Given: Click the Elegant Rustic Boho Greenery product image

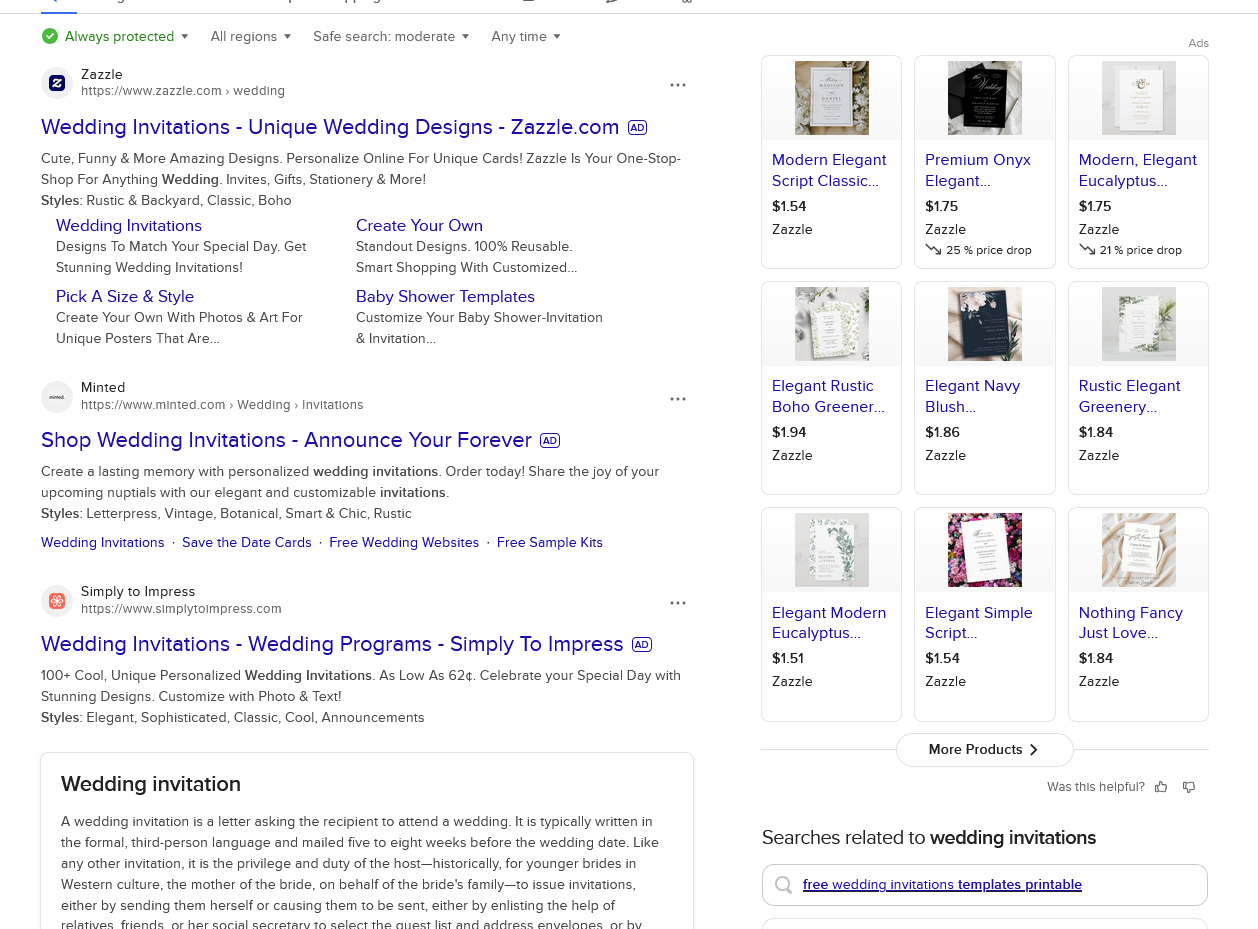Looking at the screenshot, I should [x=831, y=324].
